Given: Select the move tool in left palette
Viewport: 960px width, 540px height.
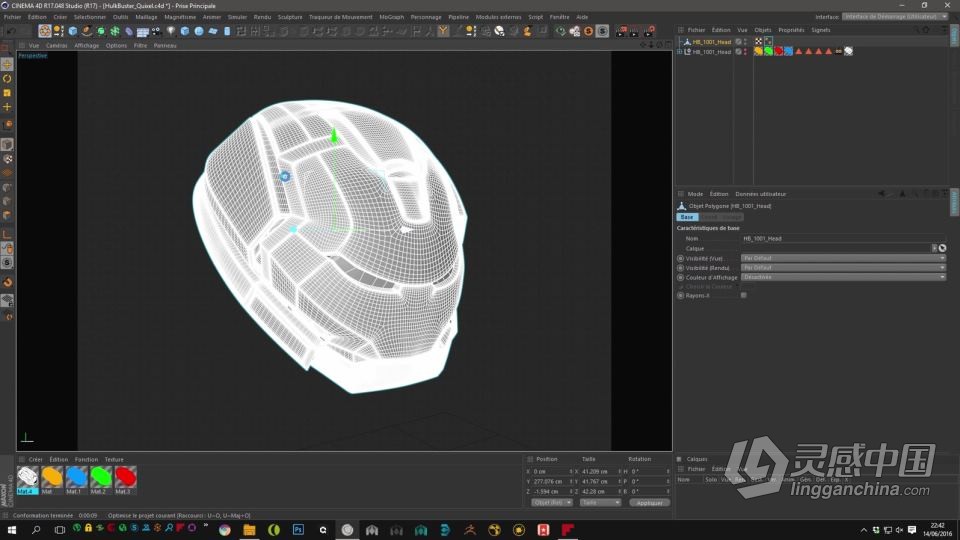Looking at the screenshot, I should click(x=7, y=65).
